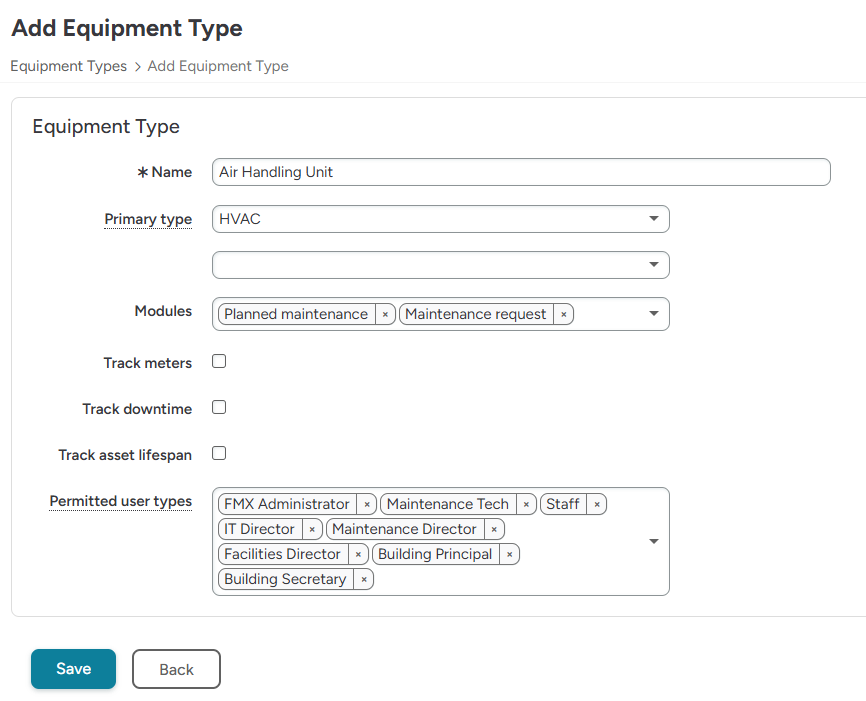Click the Back button
Viewport: 866px width, 701px height.
tap(176, 669)
